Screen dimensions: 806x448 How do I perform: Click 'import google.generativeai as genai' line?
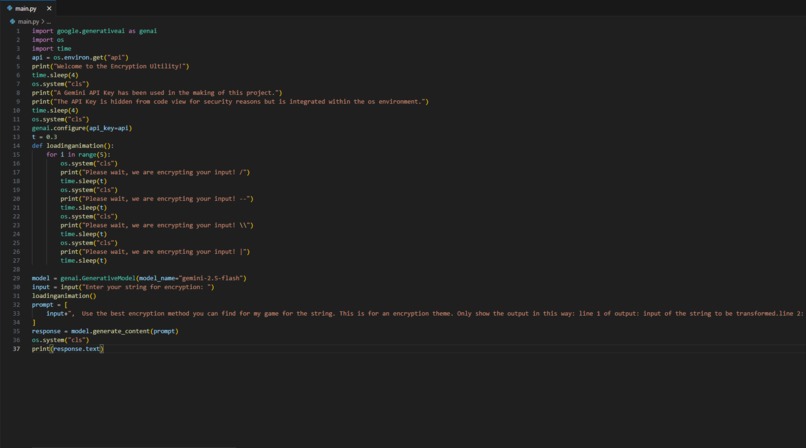tap(95, 31)
